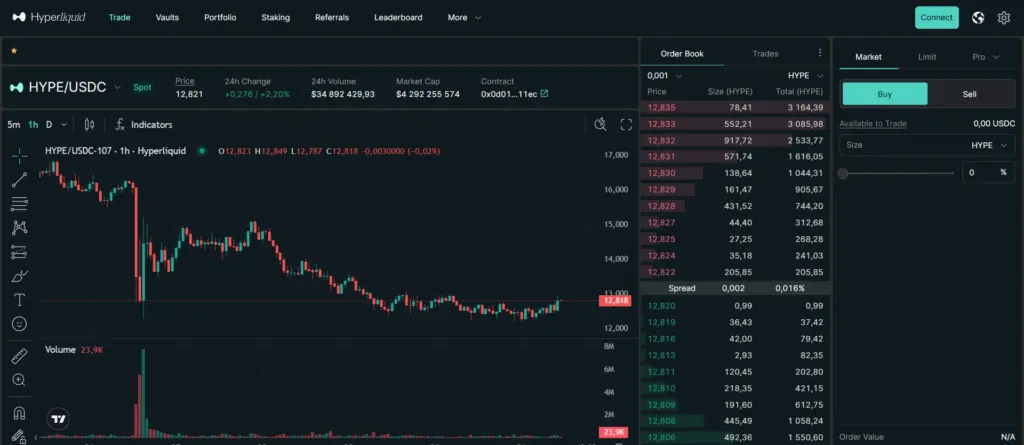1024x445 pixels.
Task: Open the settings gear icon
Action: [1004, 18]
